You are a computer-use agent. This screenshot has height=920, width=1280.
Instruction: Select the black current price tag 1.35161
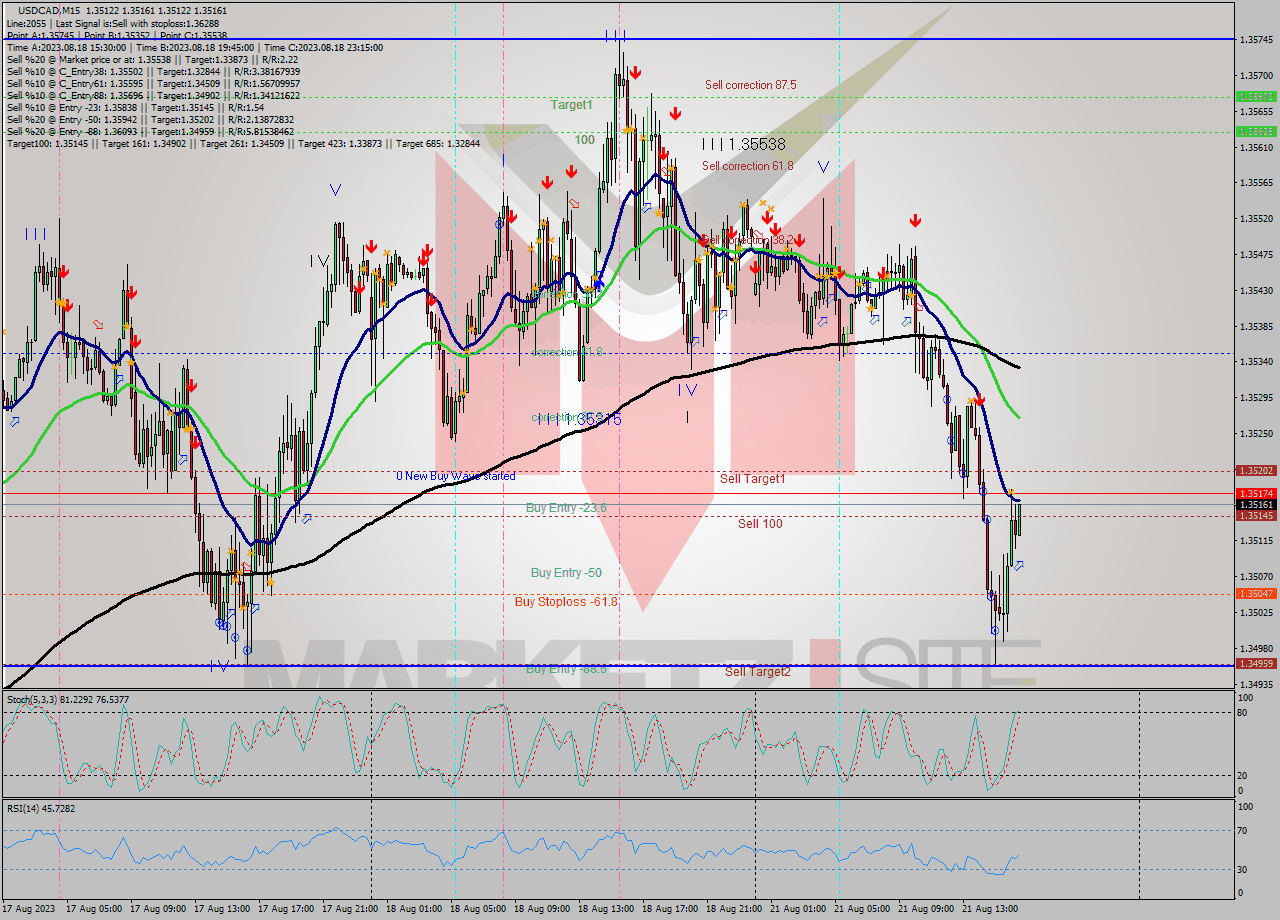click(x=1257, y=503)
